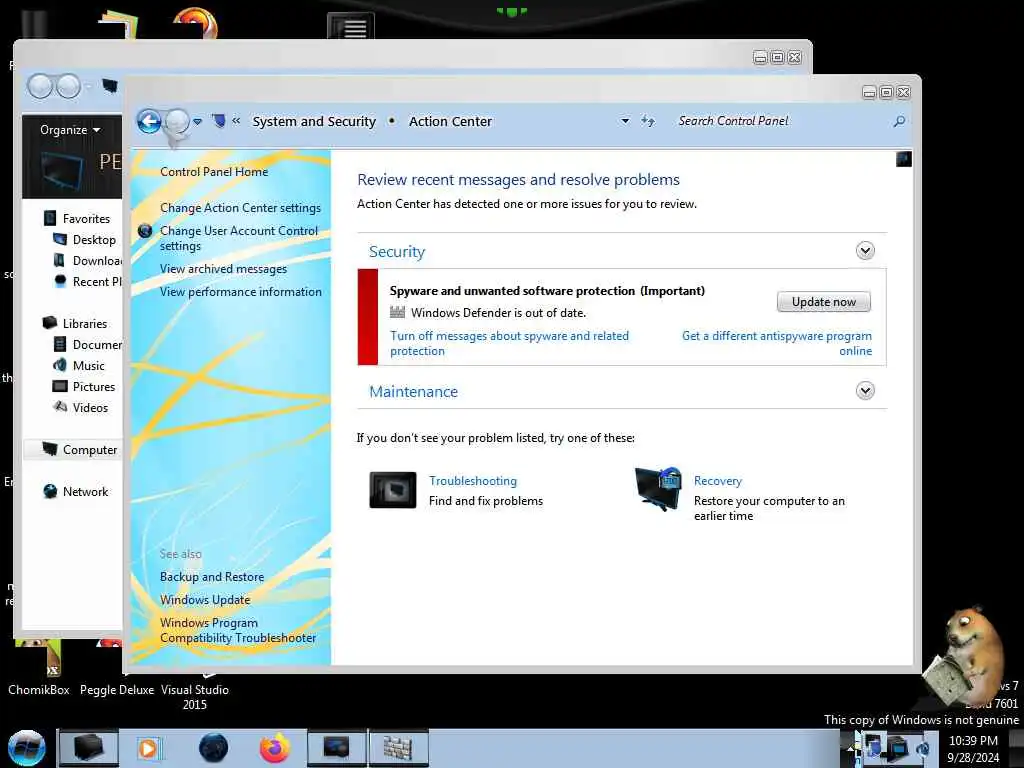Get a different antispyware program online
Screen dimensions: 1024x768
[776, 344]
